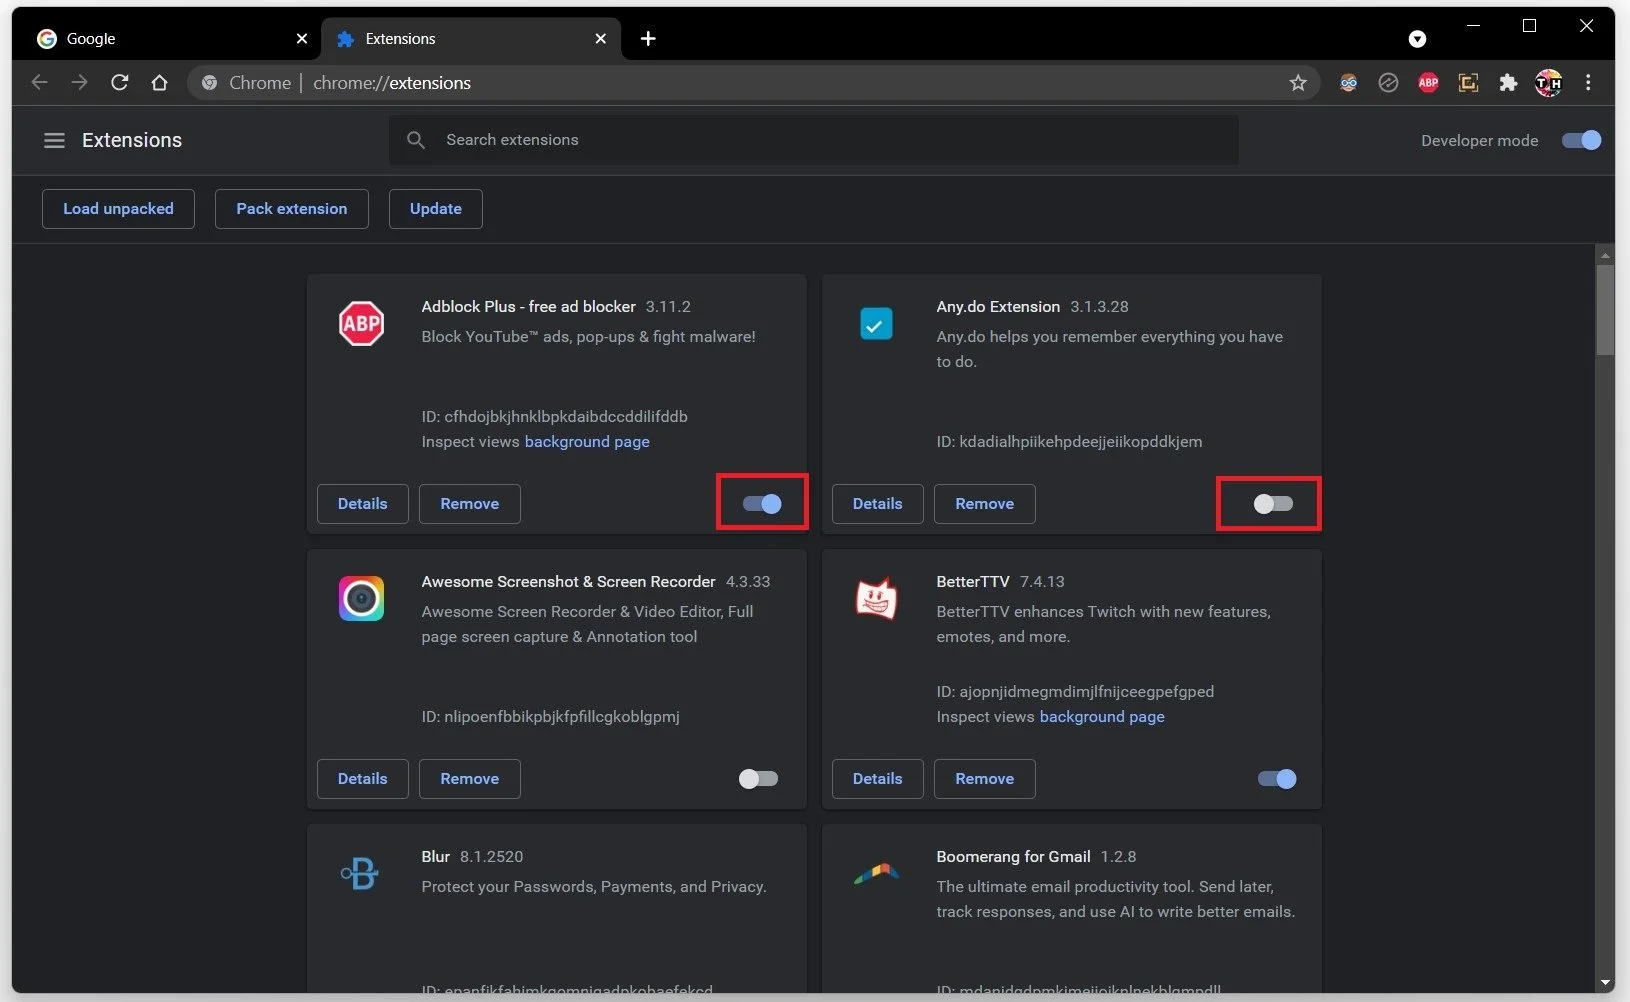Screen dimensions: 1630x1002
Task: Click the Awesome Screenshot camera logo
Action: point(361,598)
